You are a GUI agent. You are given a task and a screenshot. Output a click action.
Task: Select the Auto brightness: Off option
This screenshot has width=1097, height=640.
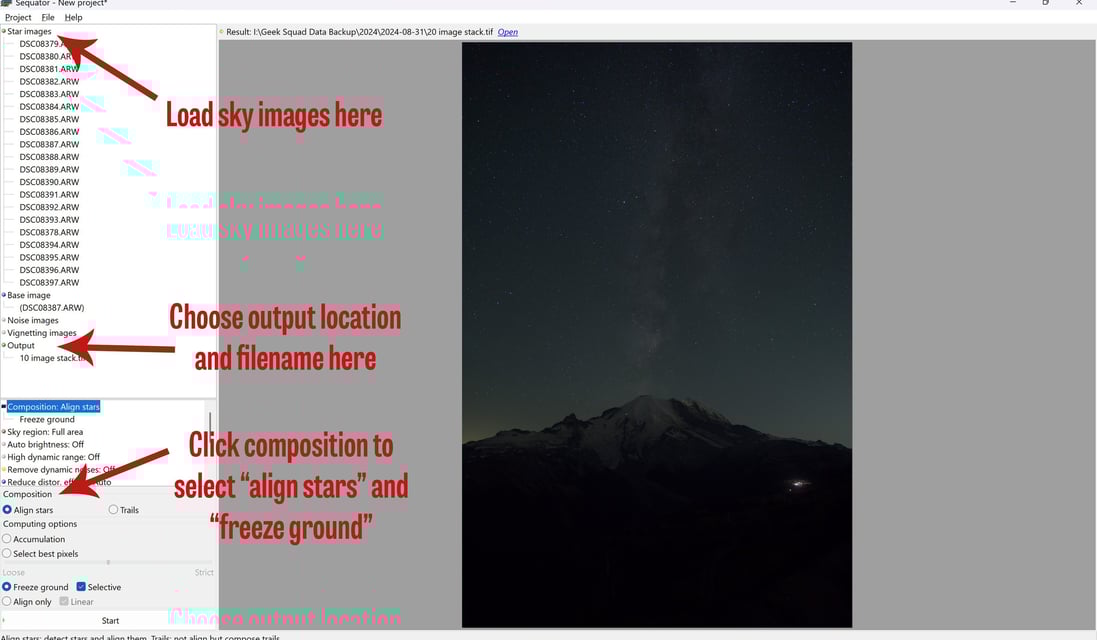pyautogui.click(x=45, y=445)
